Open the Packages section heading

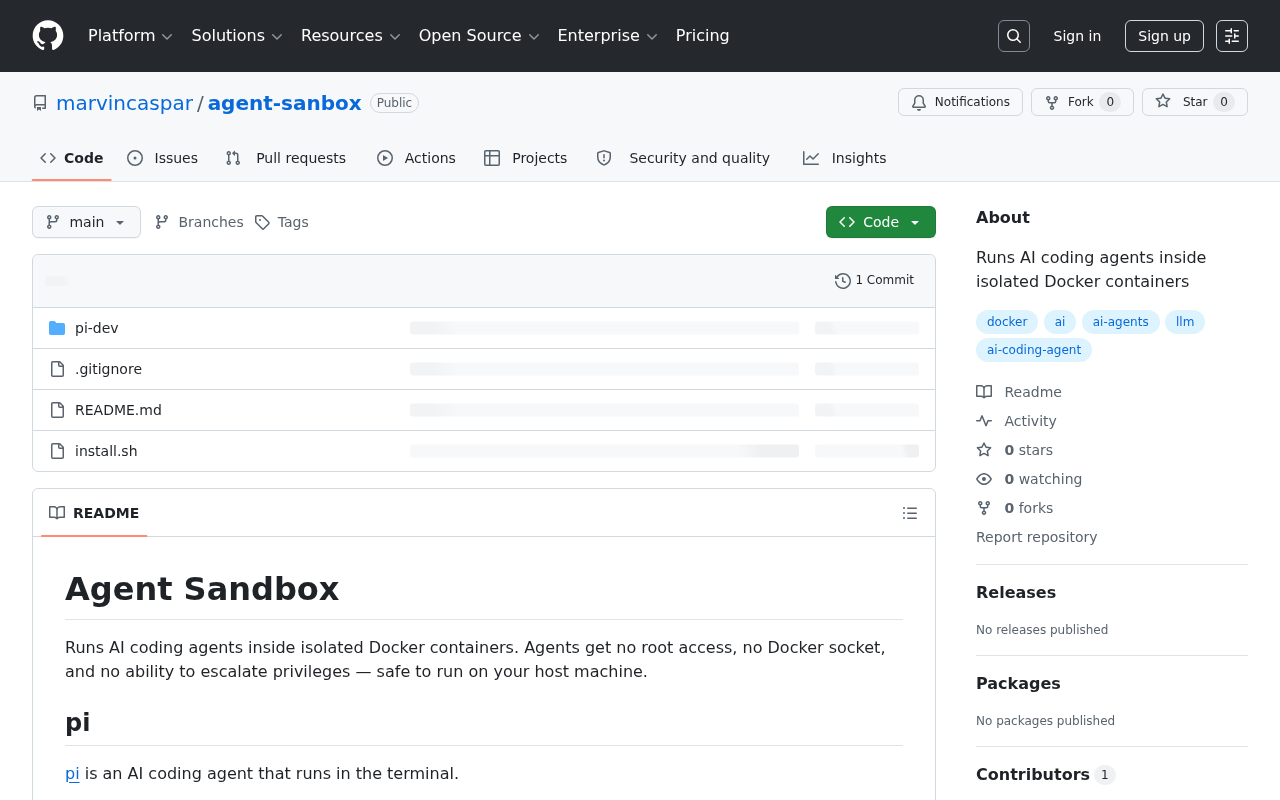[x=1018, y=683]
